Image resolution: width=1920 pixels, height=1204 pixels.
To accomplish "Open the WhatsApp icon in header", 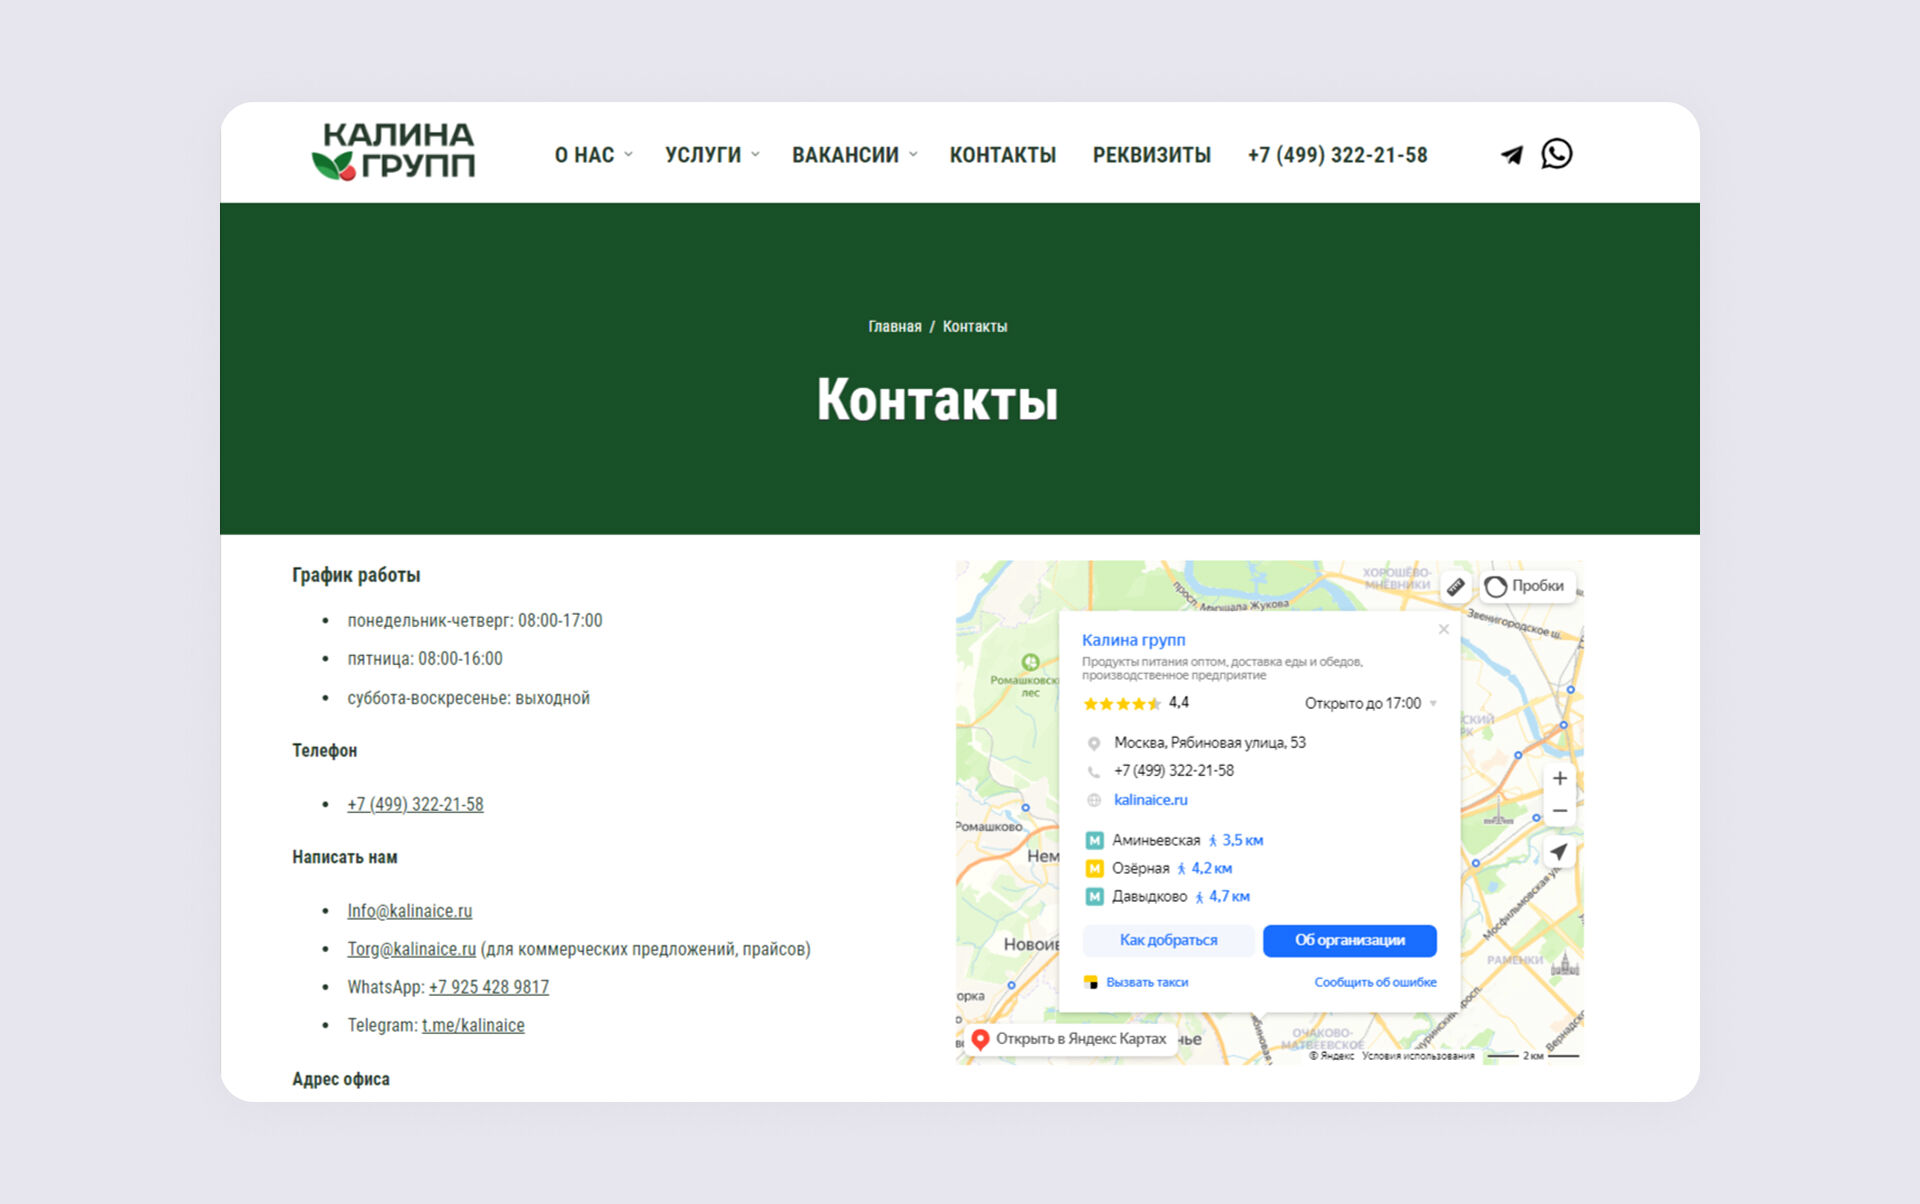I will (1556, 154).
